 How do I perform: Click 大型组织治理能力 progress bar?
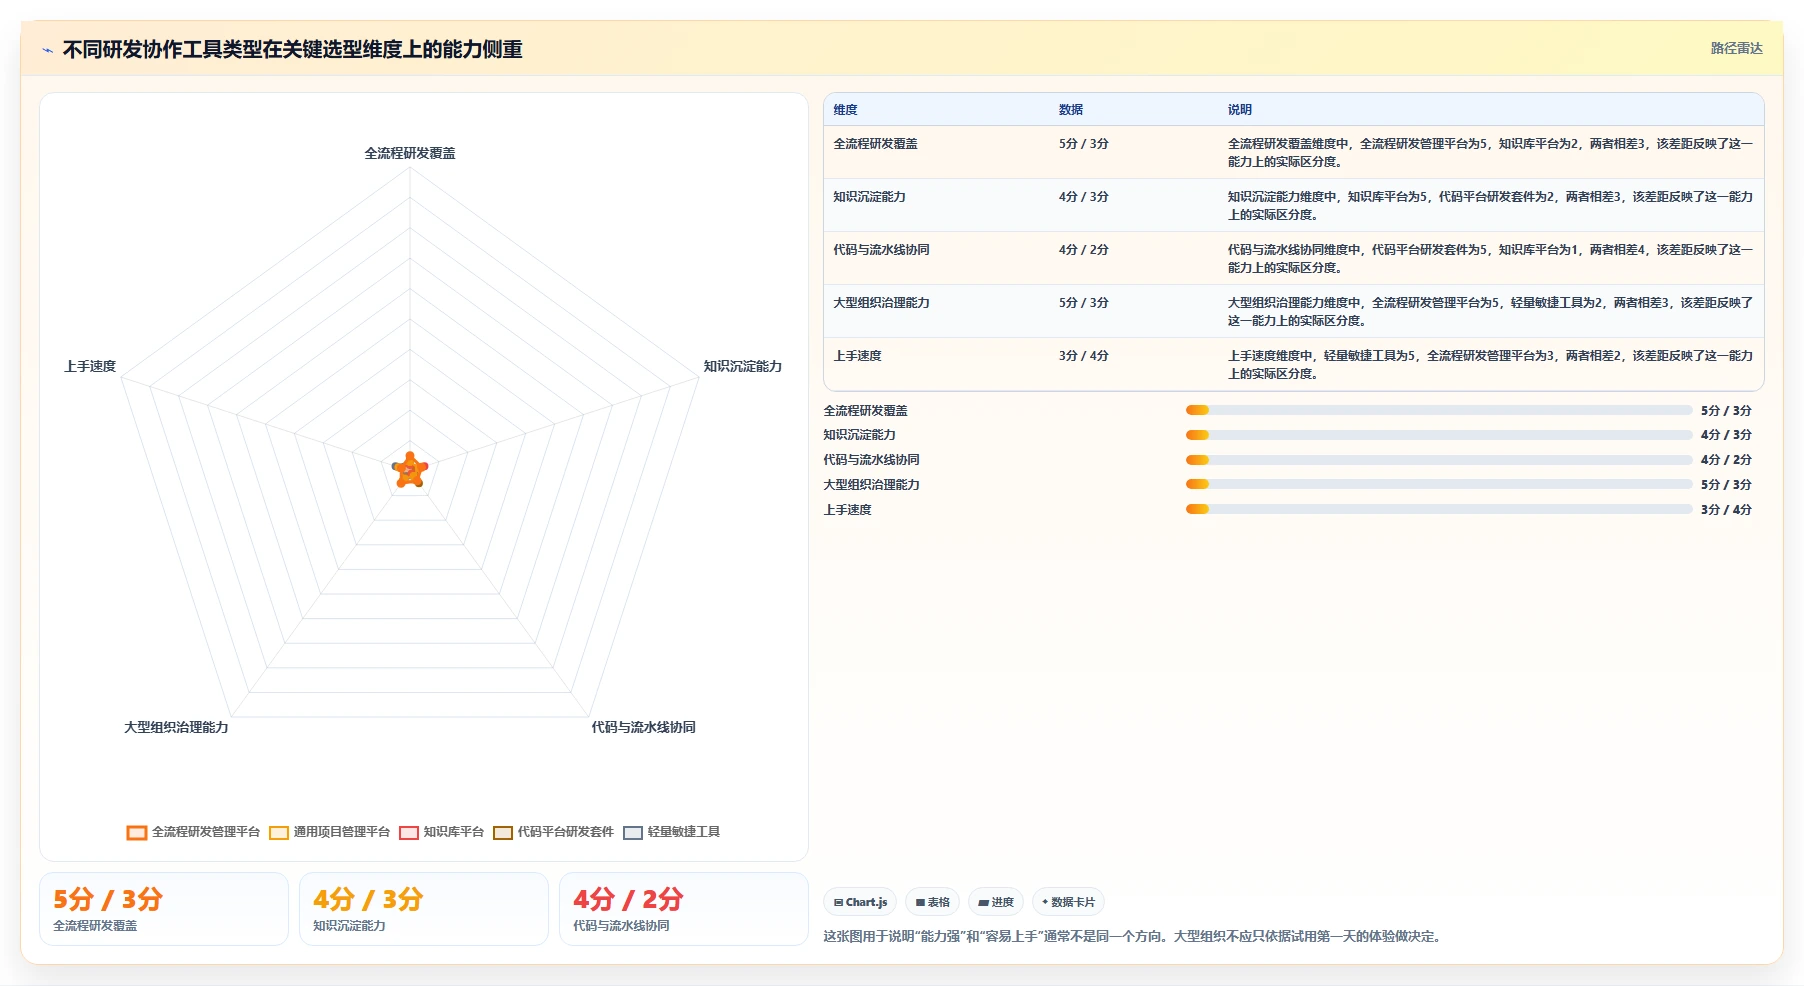(x=1438, y=484)
